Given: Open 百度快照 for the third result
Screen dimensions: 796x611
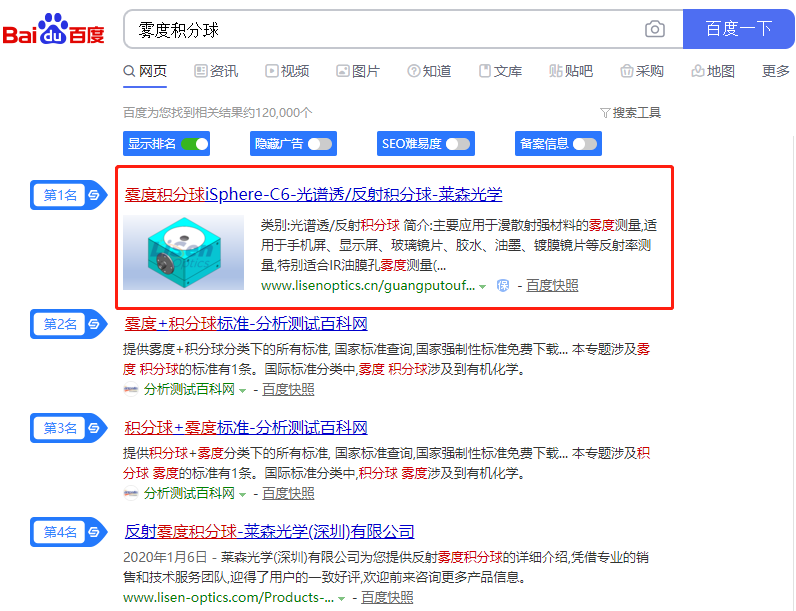Looking at the screenshot, I should (x=288, y=493).
